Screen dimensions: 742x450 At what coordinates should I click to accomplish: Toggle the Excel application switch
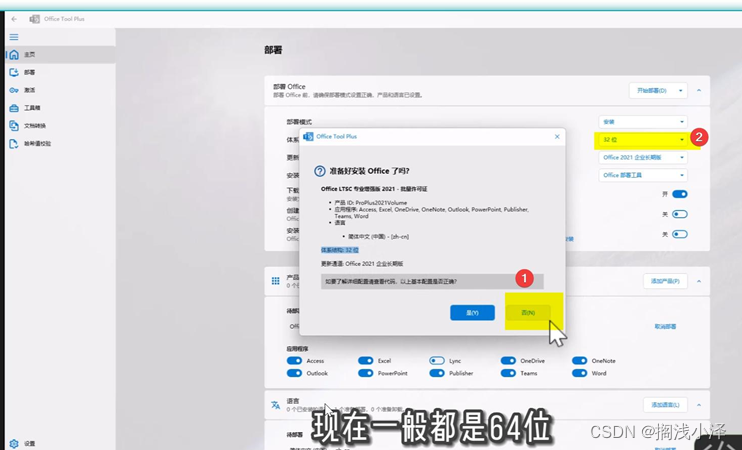click(x=365, y=361)
